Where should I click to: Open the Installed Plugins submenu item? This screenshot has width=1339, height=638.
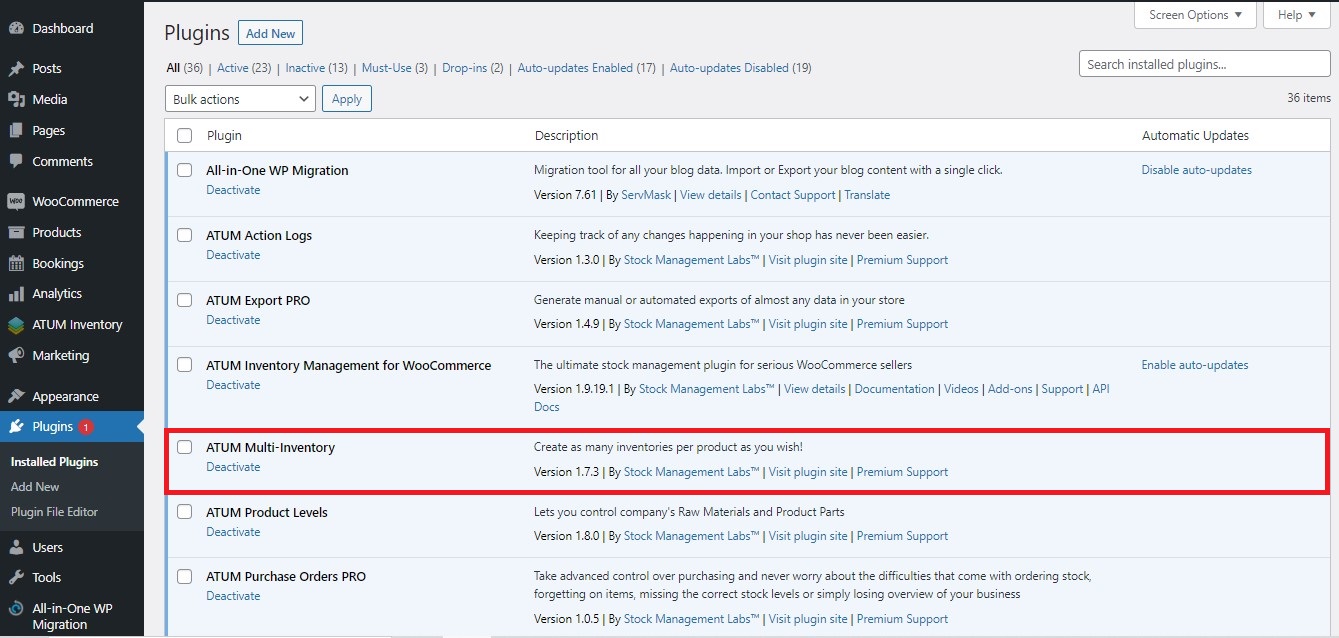(x=55, y=462)
